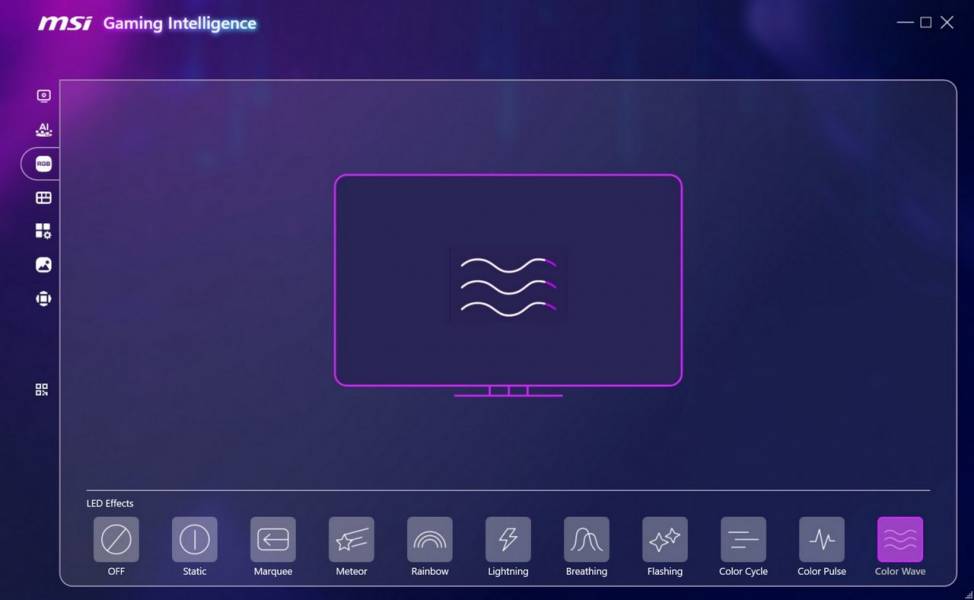Click the QR code icon in sidebar
This screenshot has height=600, width=974.
[x=42, y=390]
